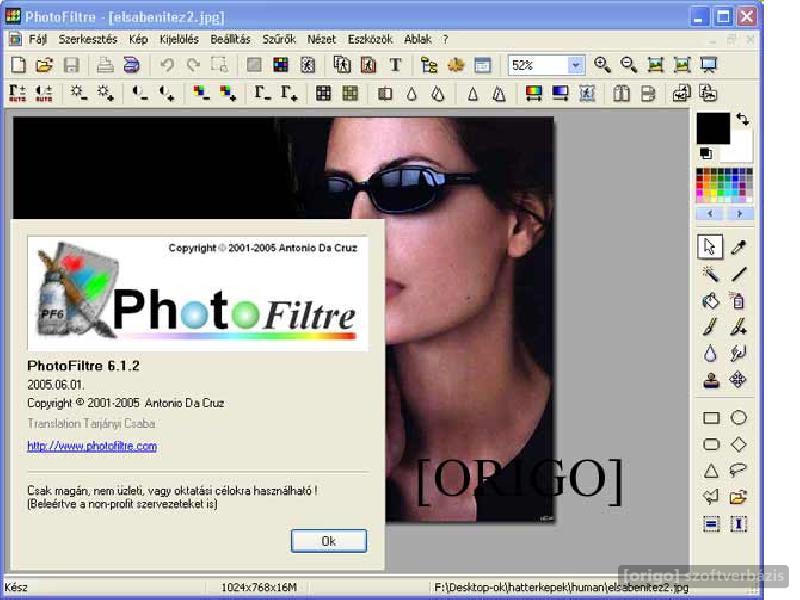Choose the rectangle selection shape
The width and height of the screenshot is (800, 600).
pyautogui.click(x=711, y=418)
